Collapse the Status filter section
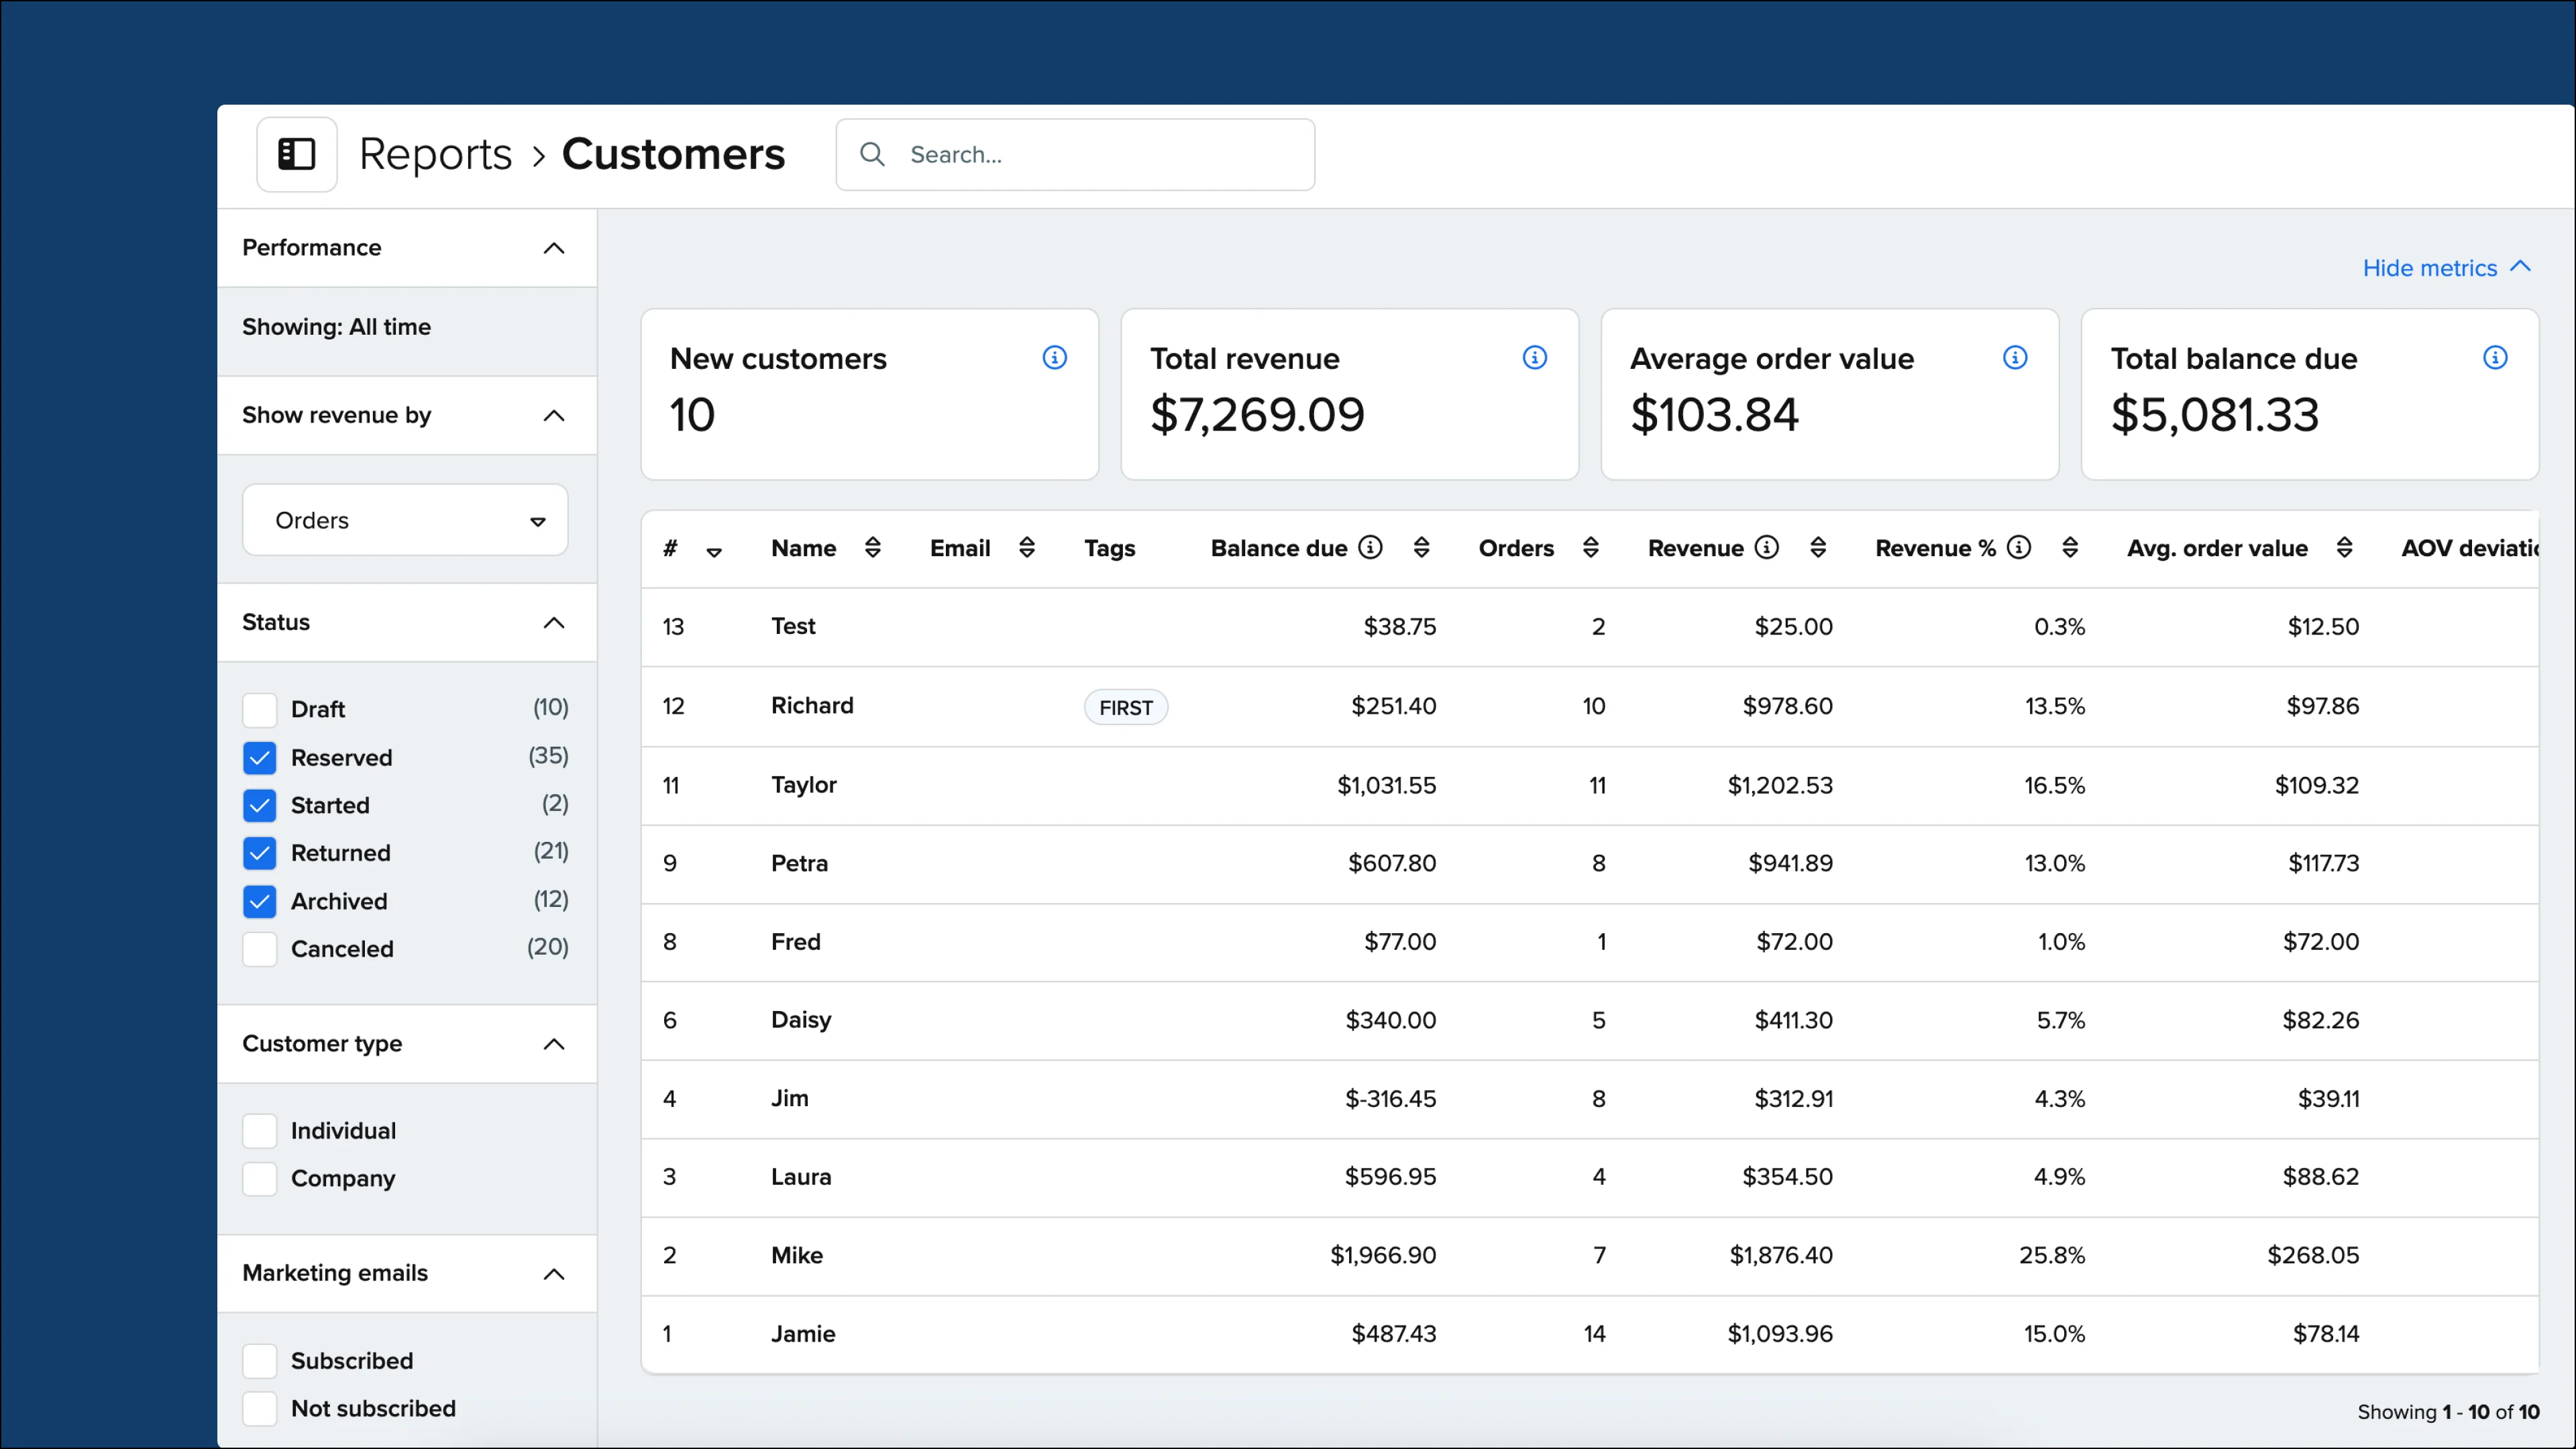The width and height of the screenshot is (2576, 1449). coord(553,622)
